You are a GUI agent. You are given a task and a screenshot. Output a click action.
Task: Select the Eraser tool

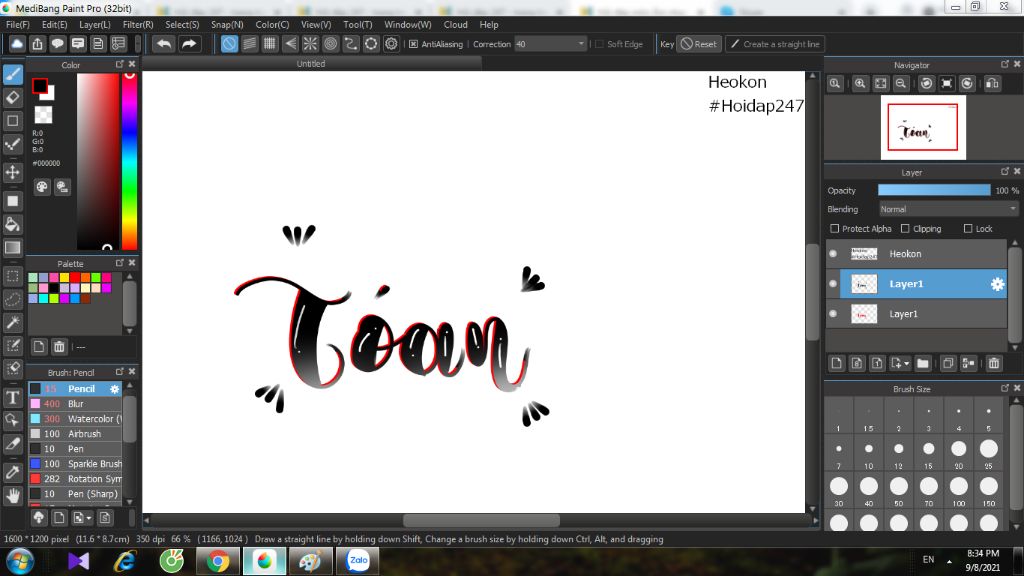pos(12,97)
